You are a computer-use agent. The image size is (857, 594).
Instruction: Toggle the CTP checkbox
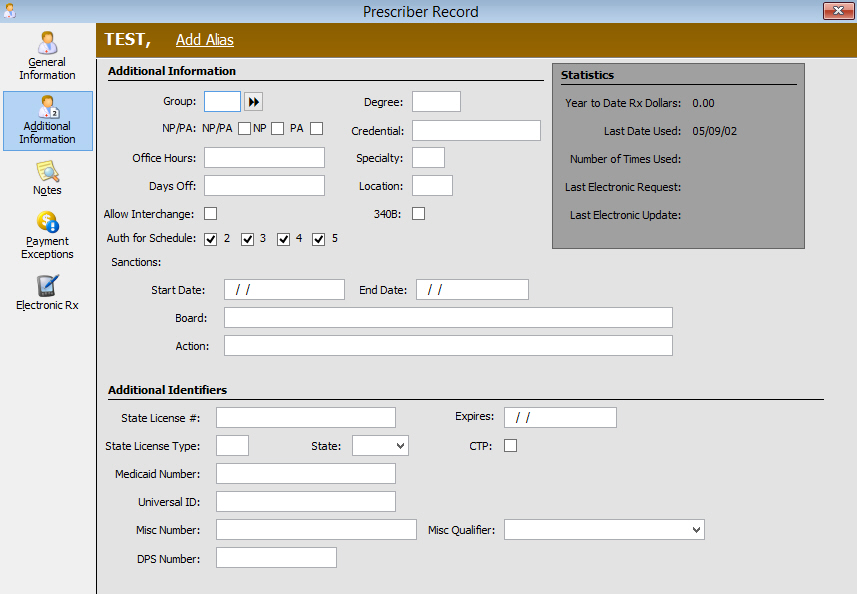[x=511, y=446]
